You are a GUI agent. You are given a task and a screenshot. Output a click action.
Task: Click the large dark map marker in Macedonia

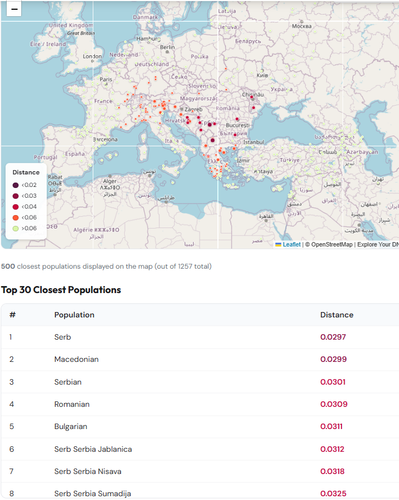(212, 140)
